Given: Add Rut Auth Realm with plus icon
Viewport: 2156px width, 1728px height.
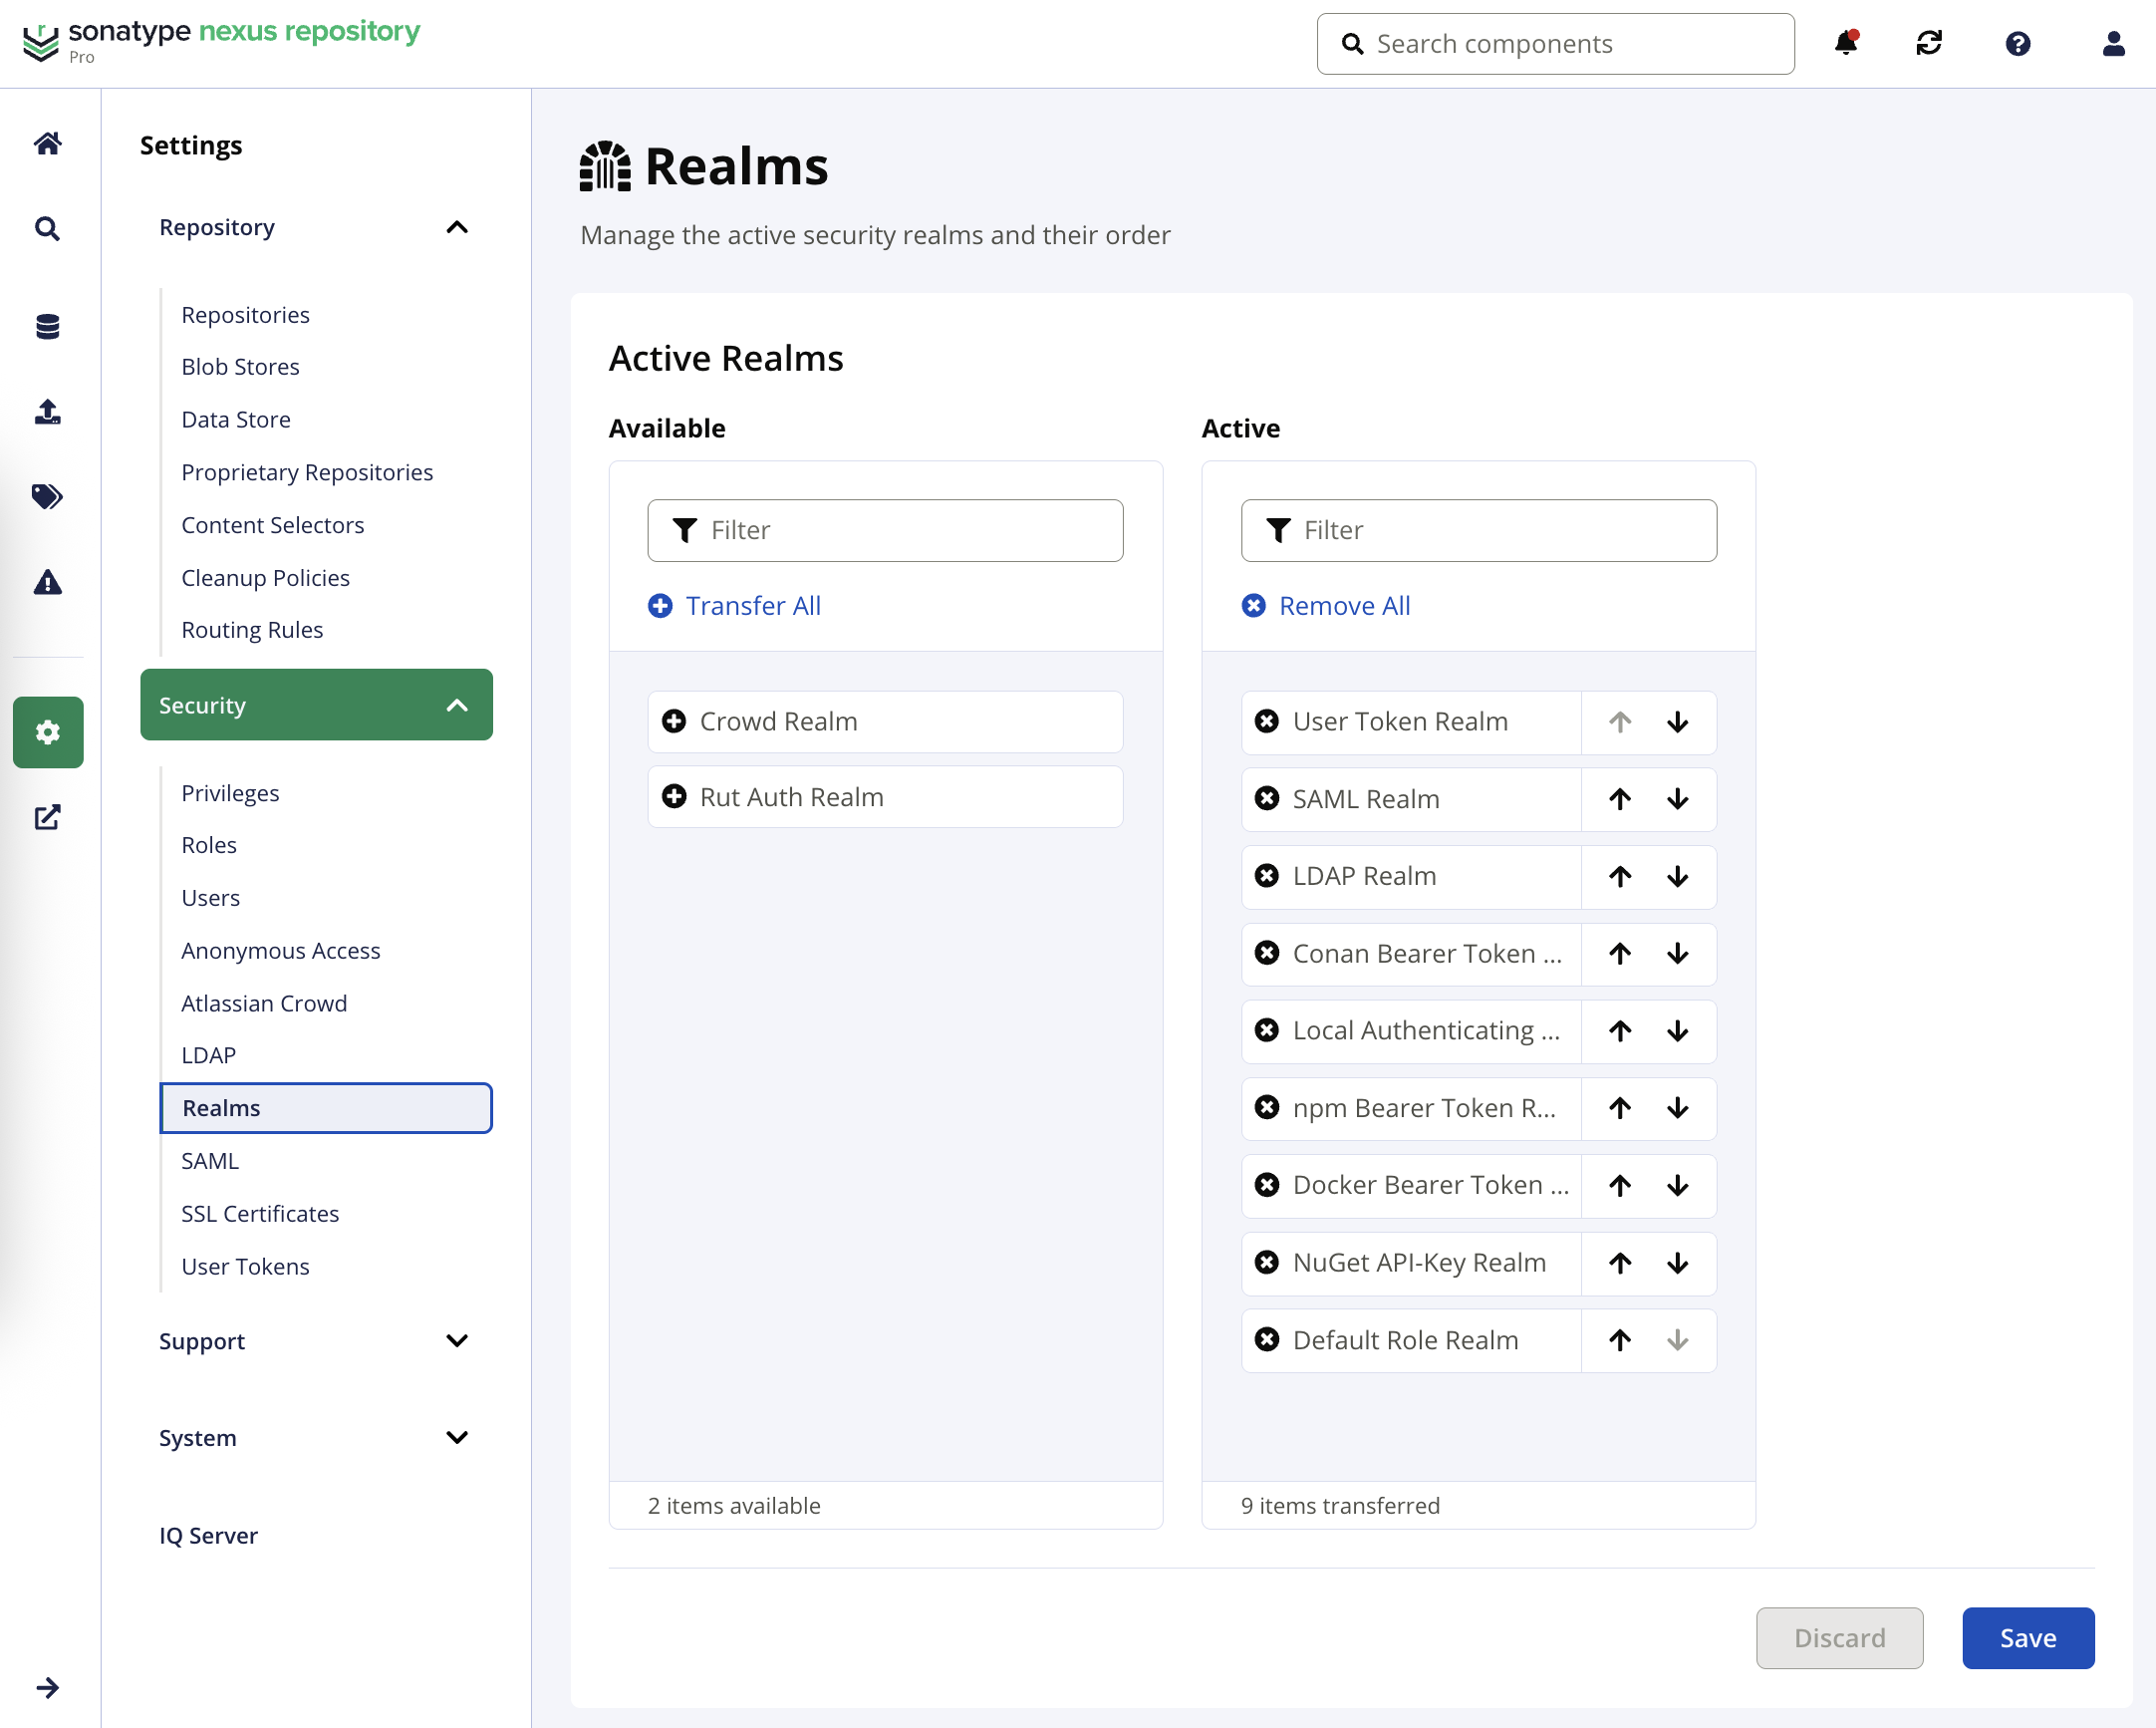Looking at the screenshot, I should [x=674, y=796].
